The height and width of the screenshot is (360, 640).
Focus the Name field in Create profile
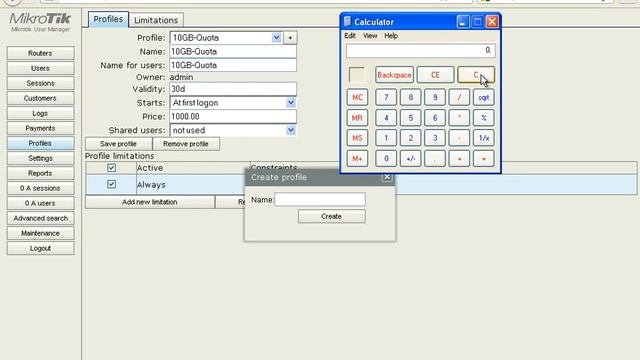(320, 200)
